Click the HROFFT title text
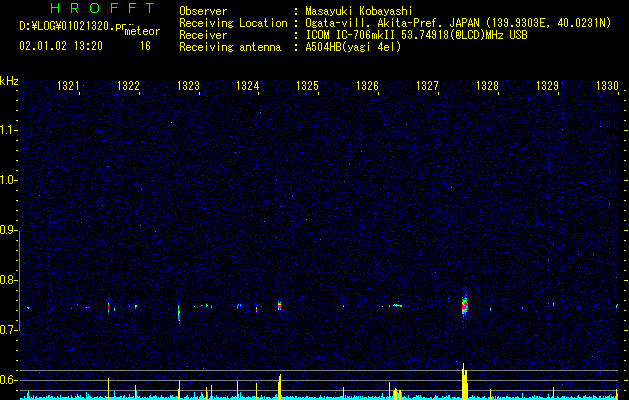629x400 pixels. [102, 8]
